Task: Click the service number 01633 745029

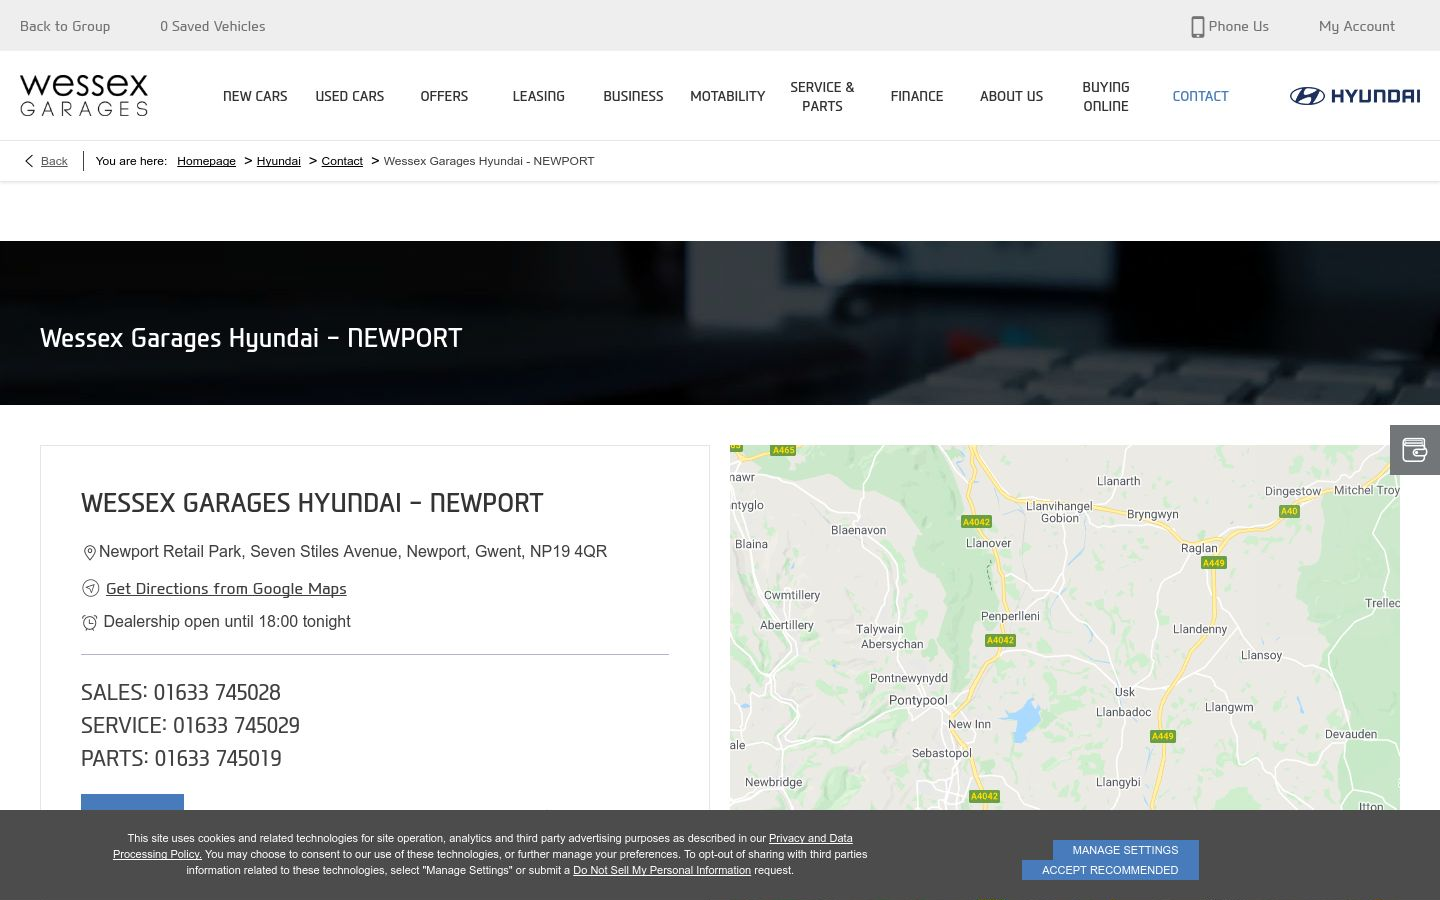Action: click(236, 725)
